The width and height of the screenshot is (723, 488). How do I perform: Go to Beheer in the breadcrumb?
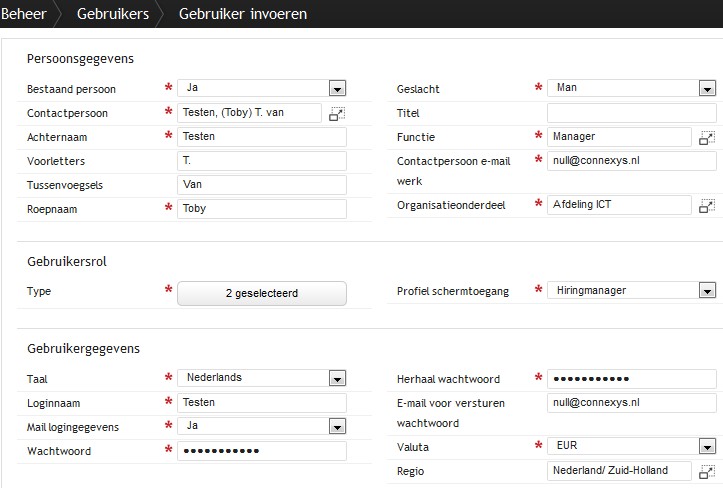pyautogui.click(x=24, y=14)
